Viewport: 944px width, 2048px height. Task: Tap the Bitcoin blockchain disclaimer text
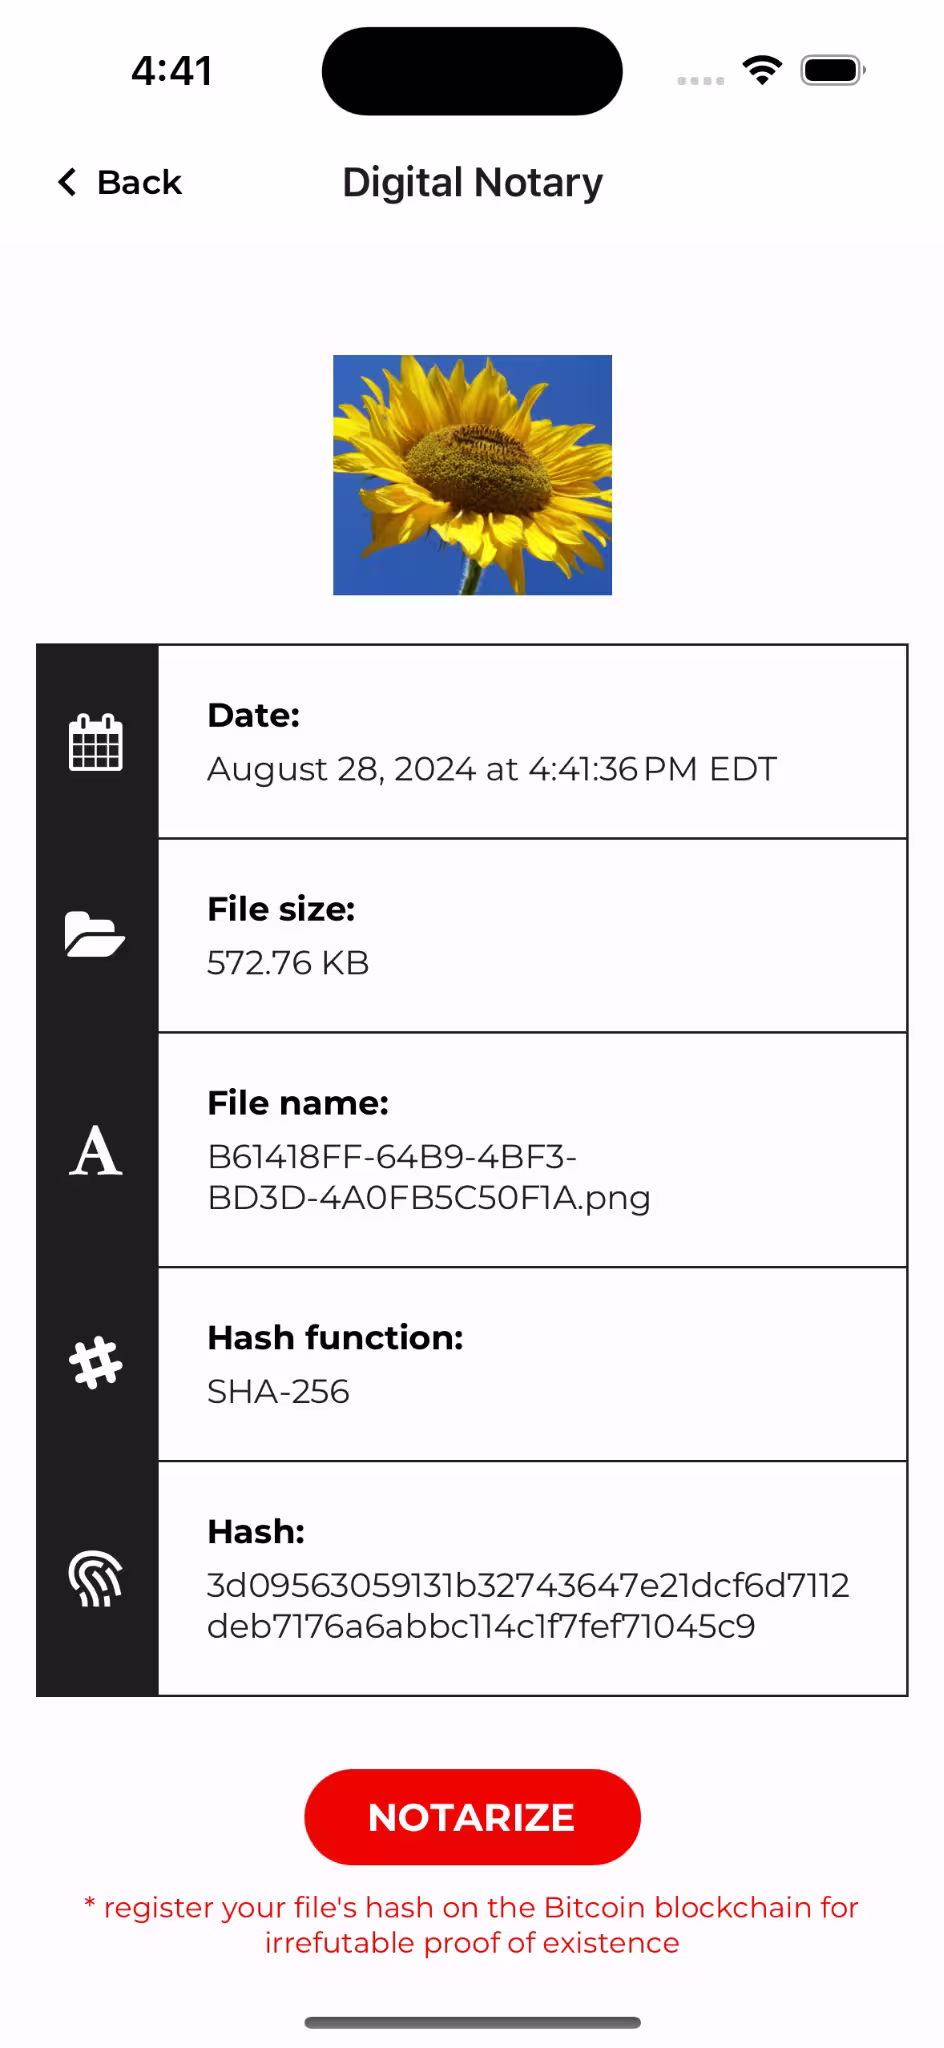pyautogui.click(x=472, y=1925)
